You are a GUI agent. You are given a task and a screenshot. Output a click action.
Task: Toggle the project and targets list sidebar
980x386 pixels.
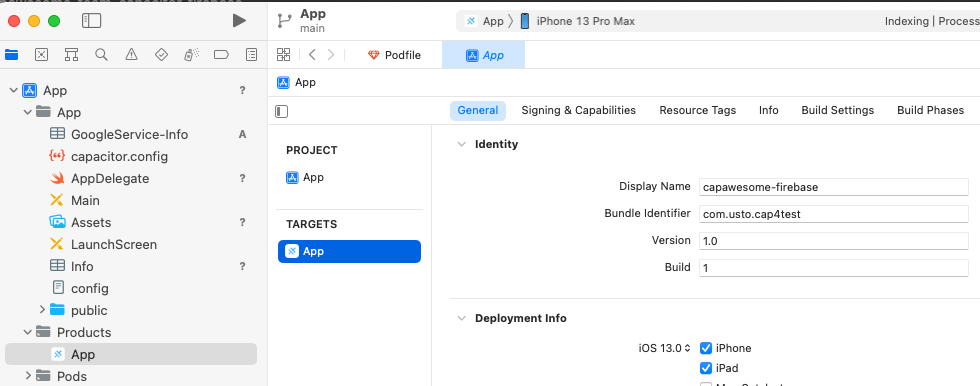(282, 111)
